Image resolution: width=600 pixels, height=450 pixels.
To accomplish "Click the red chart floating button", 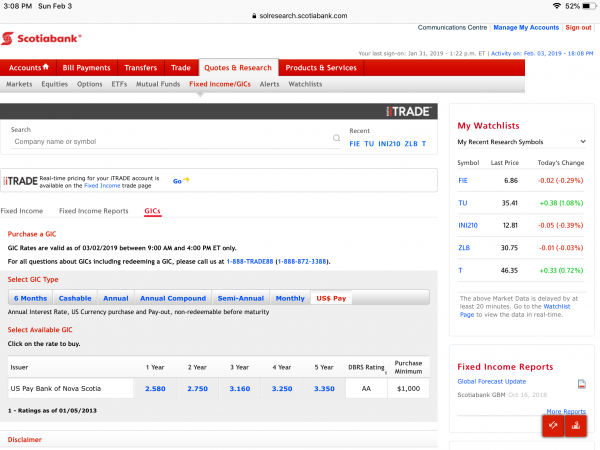I will click(x=577, y=425).
